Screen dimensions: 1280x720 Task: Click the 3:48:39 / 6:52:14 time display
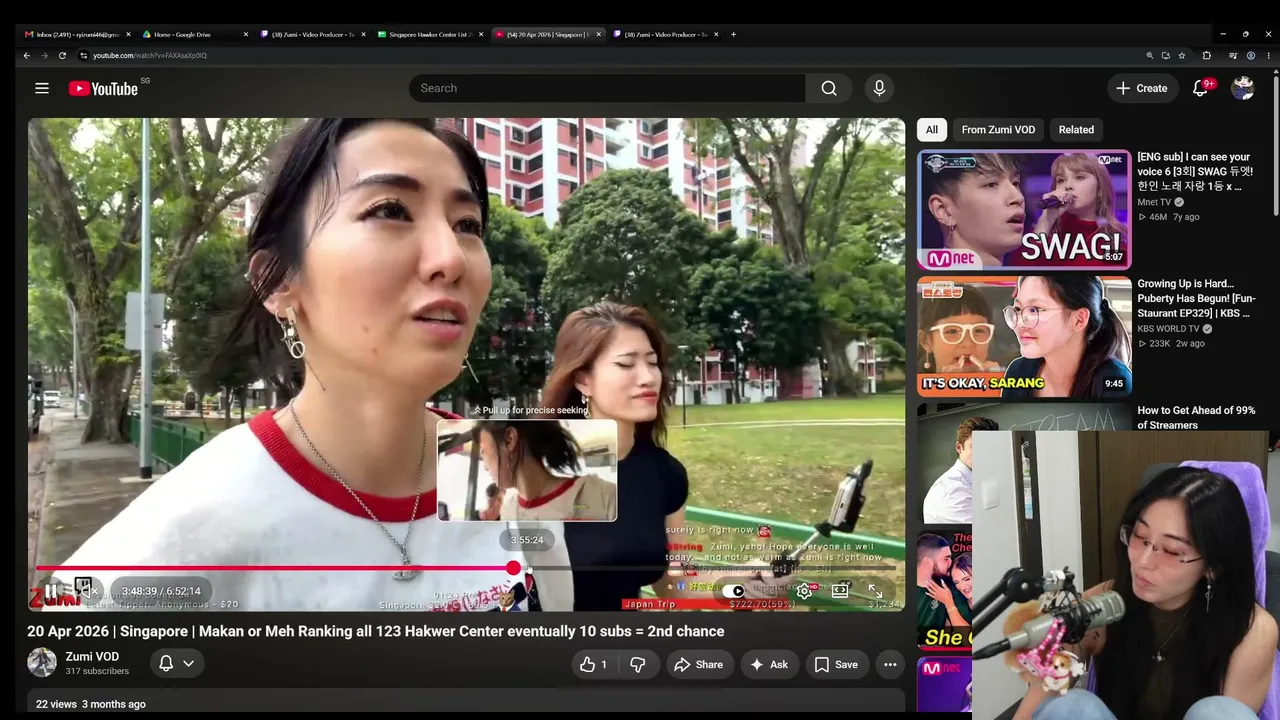pos(161,591)
